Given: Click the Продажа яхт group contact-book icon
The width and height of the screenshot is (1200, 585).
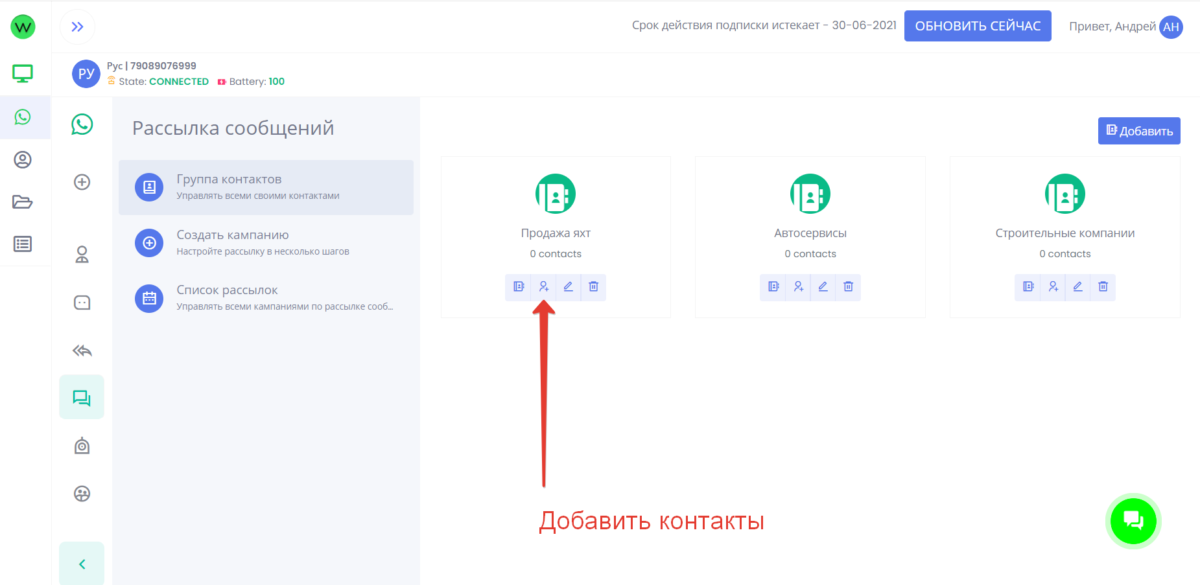Looking at the screenshot, I should tap(555, 193).
